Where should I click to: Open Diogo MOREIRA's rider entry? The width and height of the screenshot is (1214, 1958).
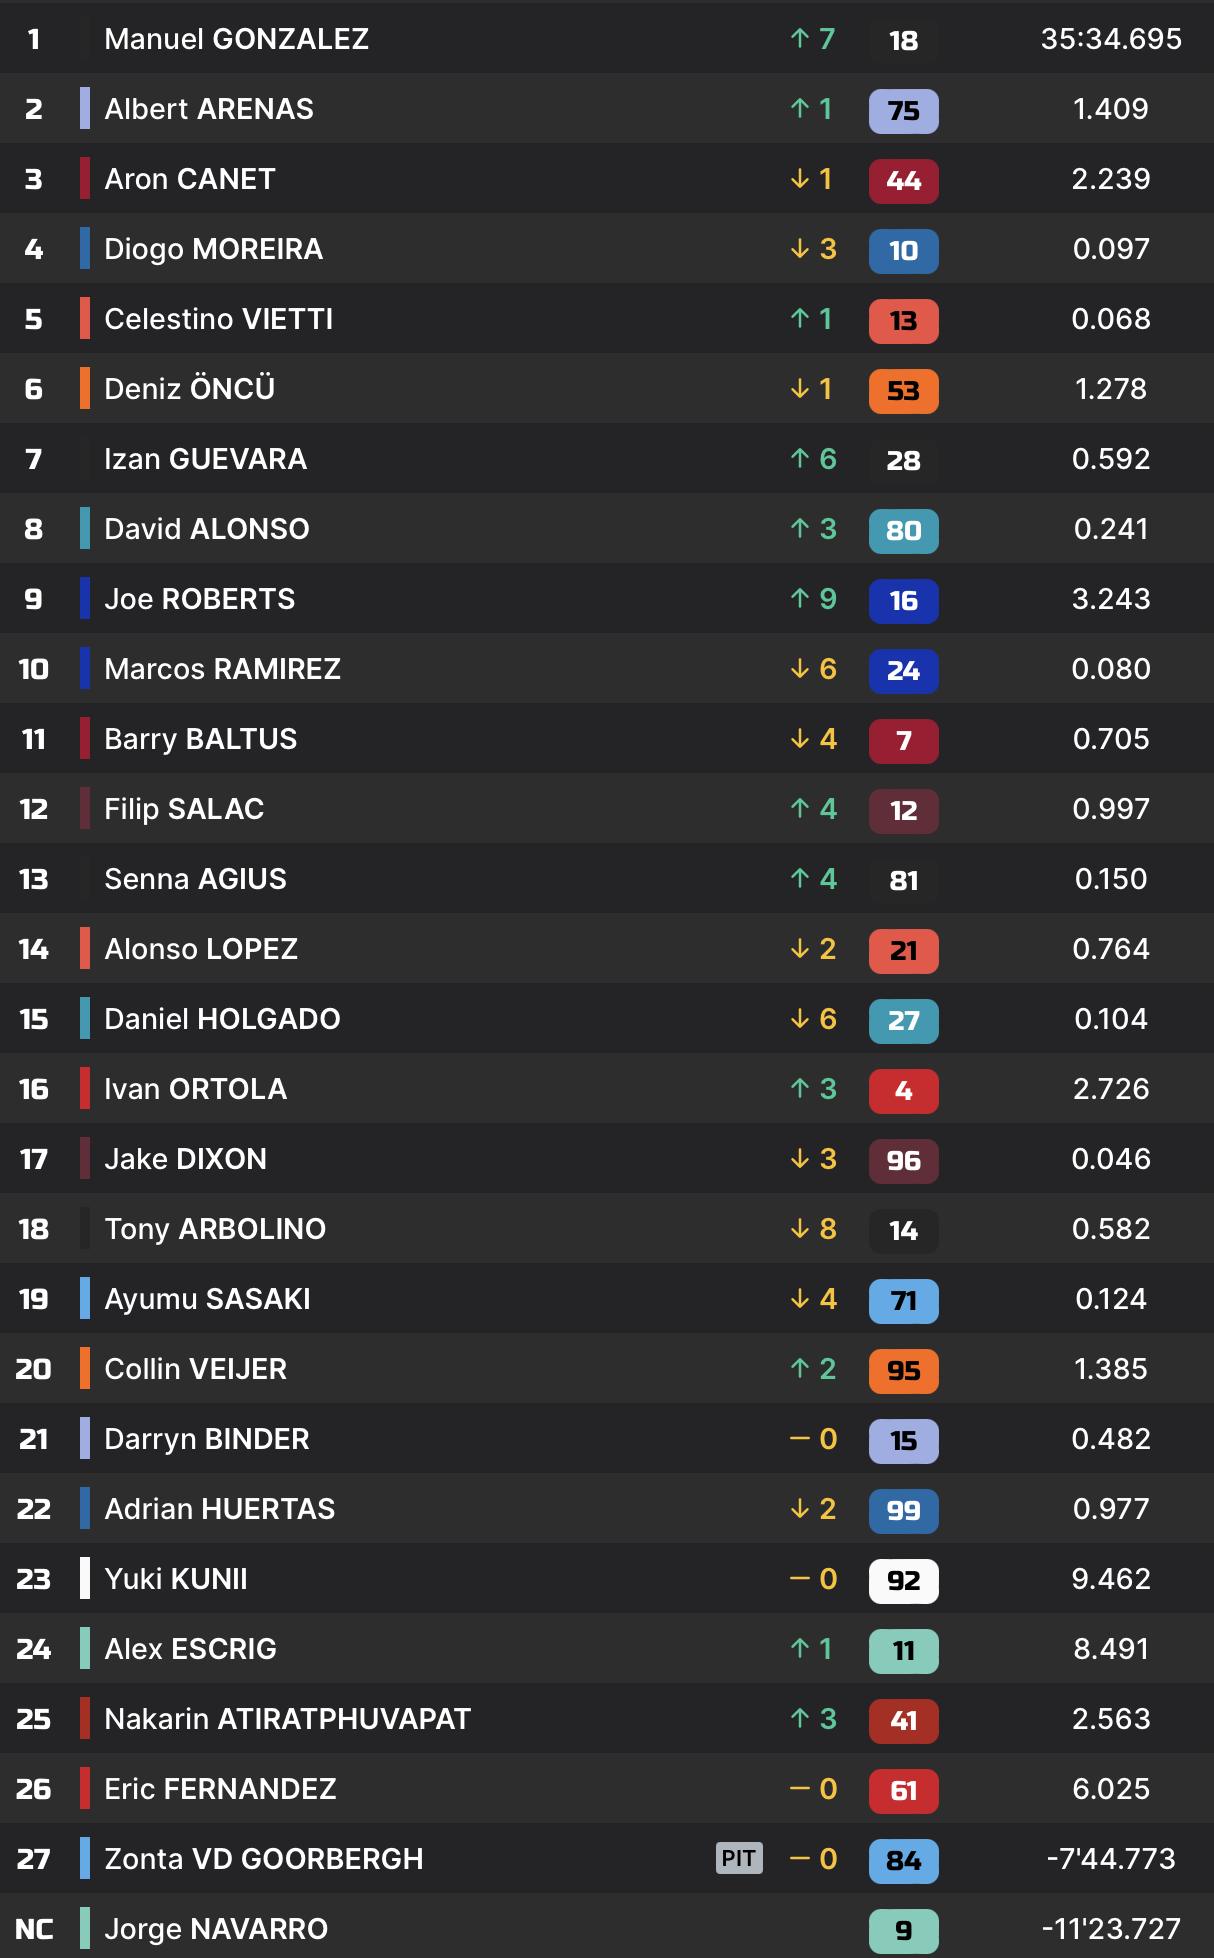coord(214,249)
